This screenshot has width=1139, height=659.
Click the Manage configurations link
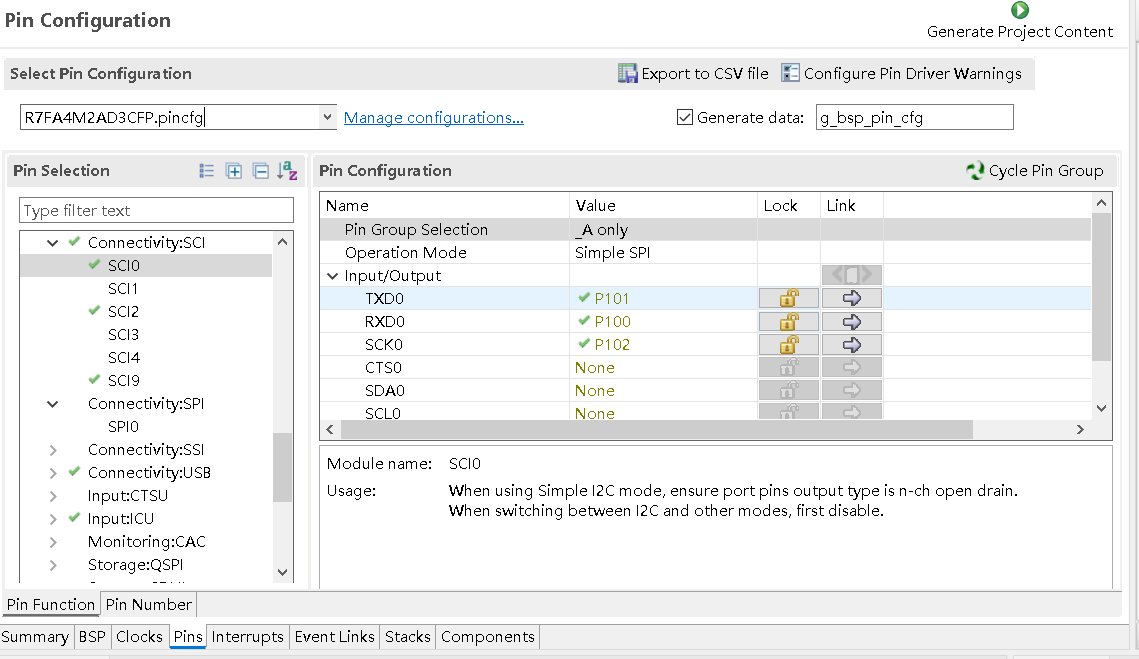point(434,118)
